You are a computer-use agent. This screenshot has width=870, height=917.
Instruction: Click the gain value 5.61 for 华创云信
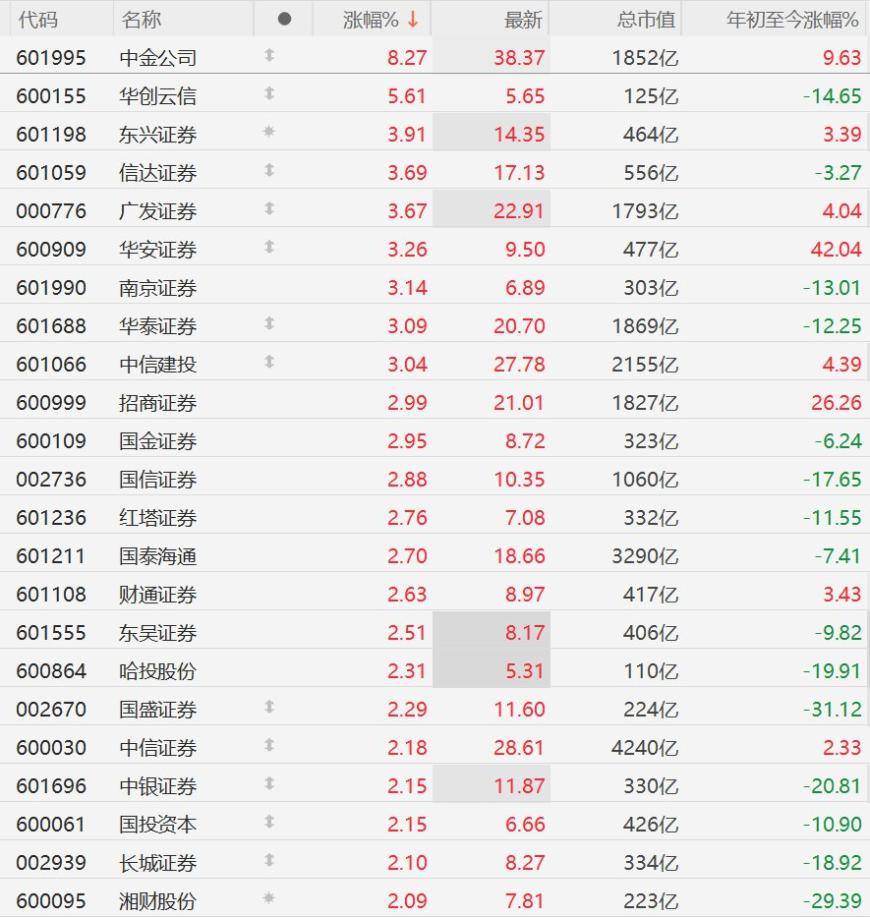click(x=407, y=96)
